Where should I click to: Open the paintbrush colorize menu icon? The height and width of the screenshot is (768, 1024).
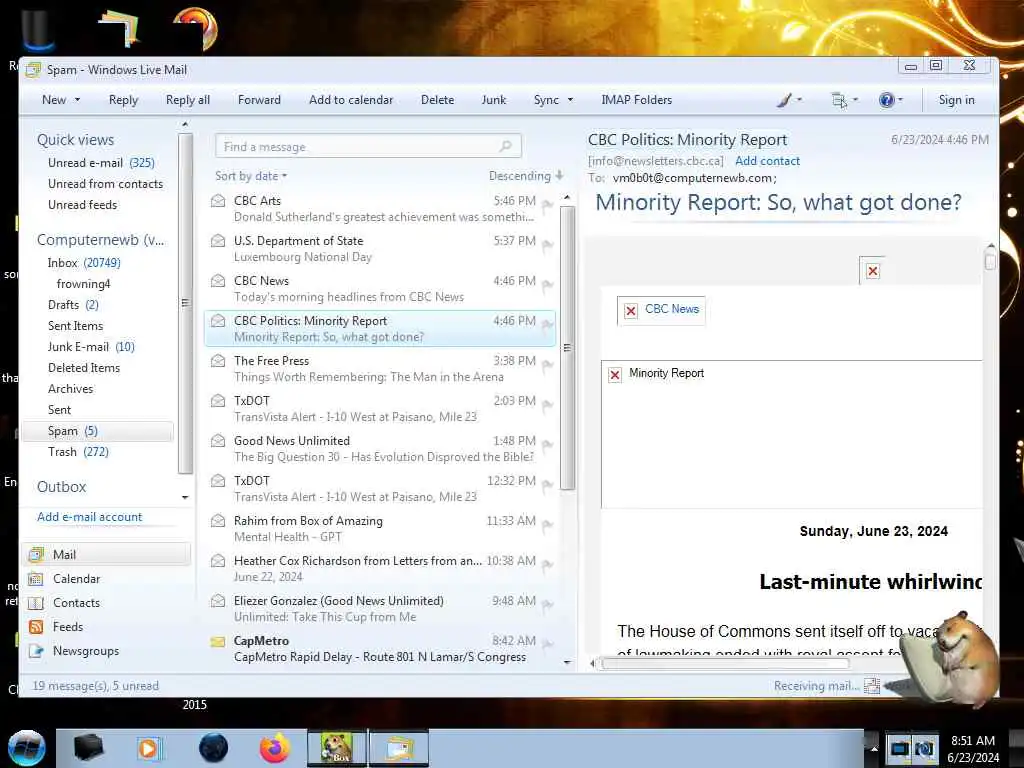click(784, 100)
